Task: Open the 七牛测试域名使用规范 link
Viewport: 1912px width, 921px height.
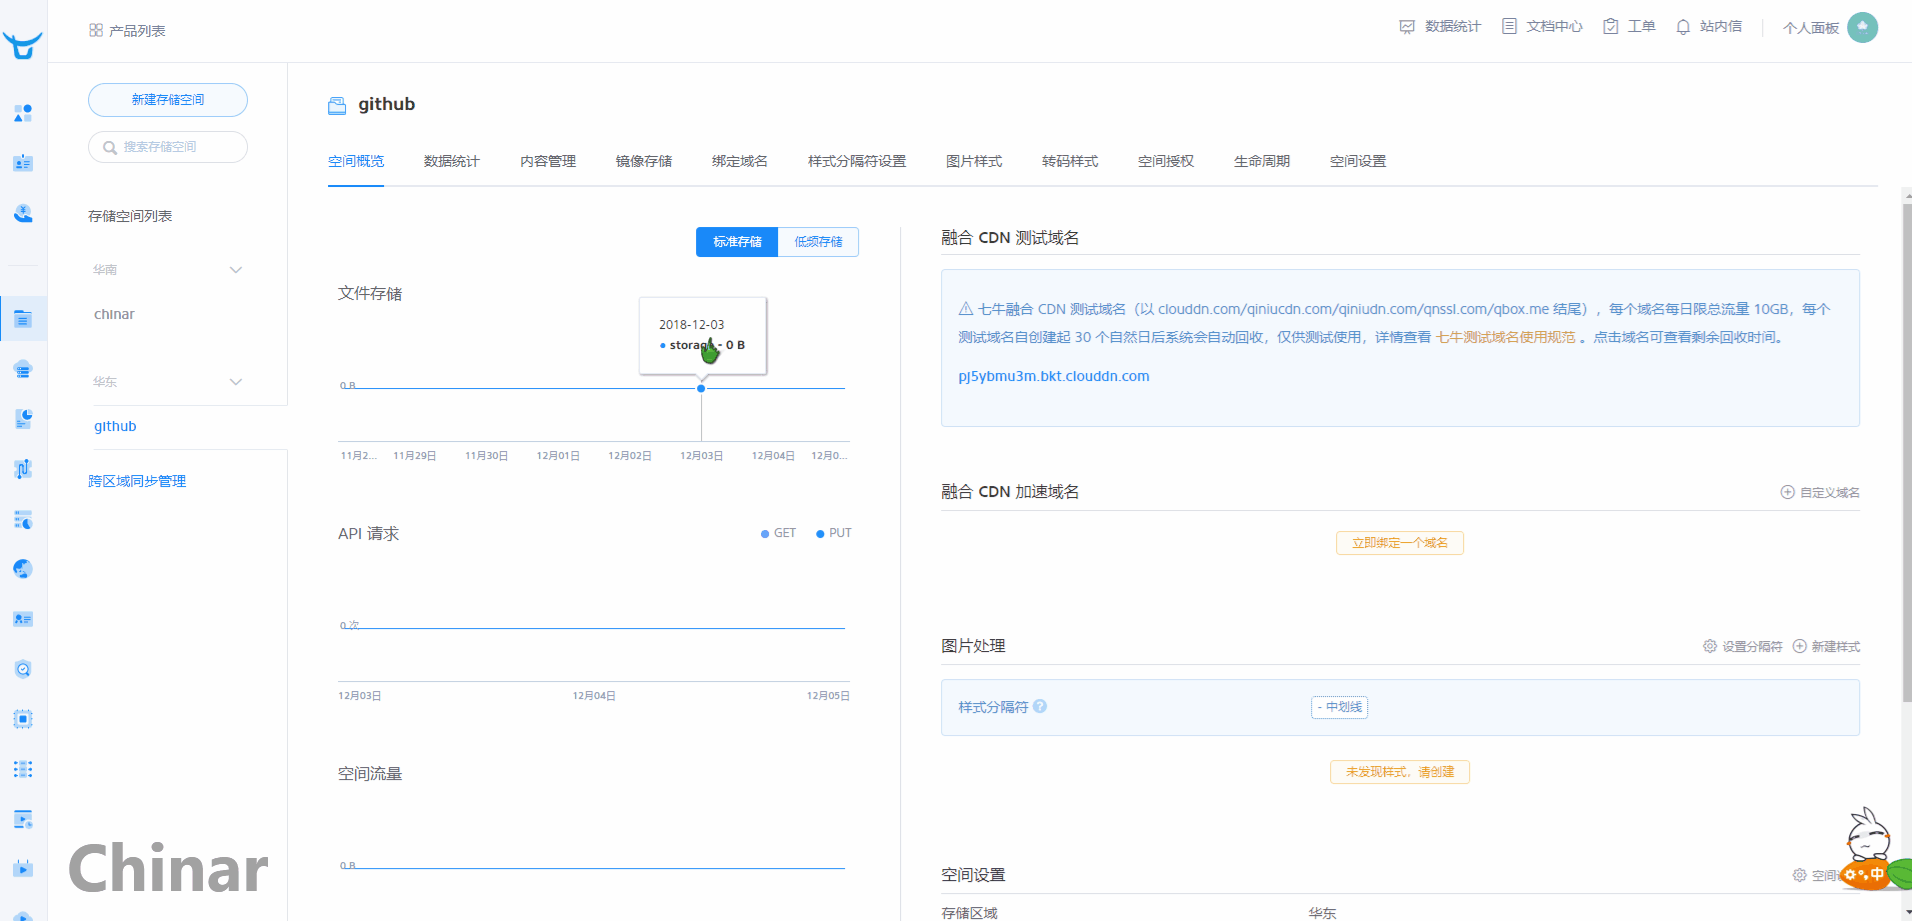Action: pyautogui.click(x=1505, y=337)
